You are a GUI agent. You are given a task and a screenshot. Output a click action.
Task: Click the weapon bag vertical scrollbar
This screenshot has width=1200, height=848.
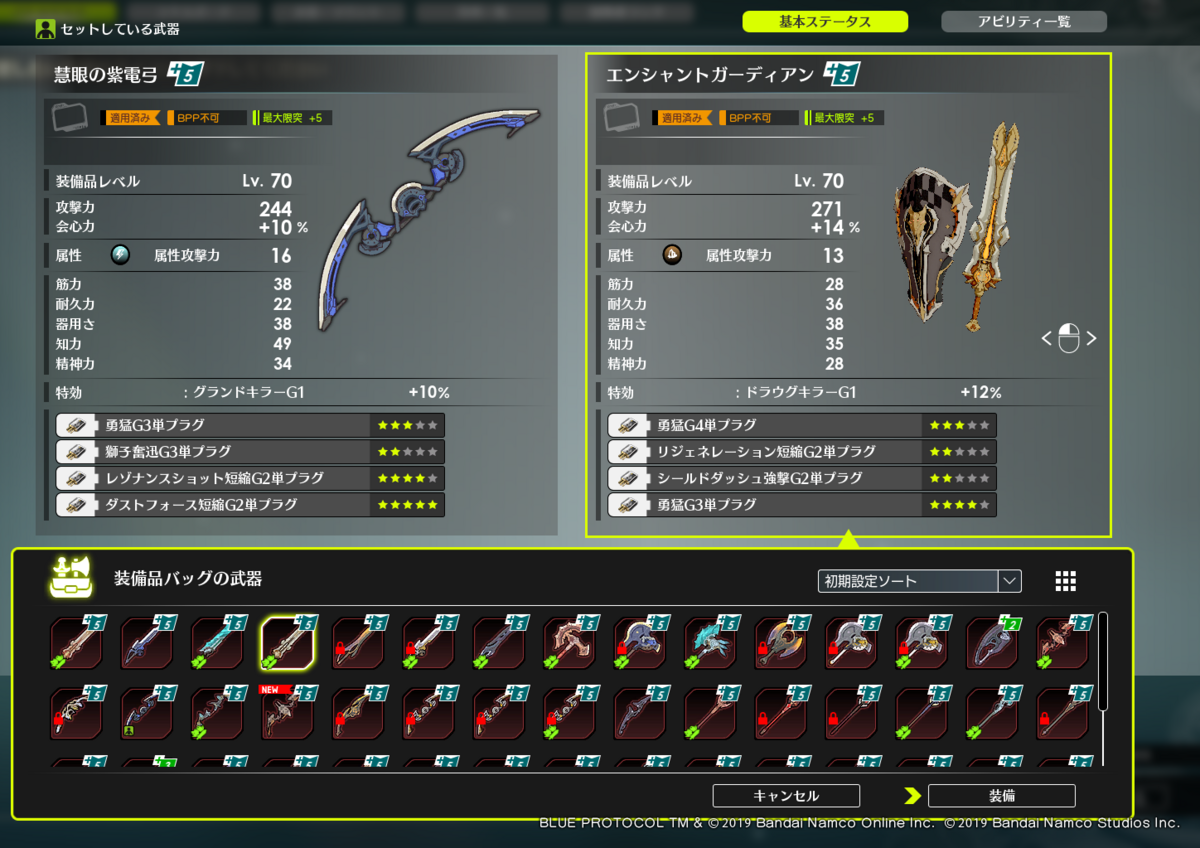[1103, 661]
